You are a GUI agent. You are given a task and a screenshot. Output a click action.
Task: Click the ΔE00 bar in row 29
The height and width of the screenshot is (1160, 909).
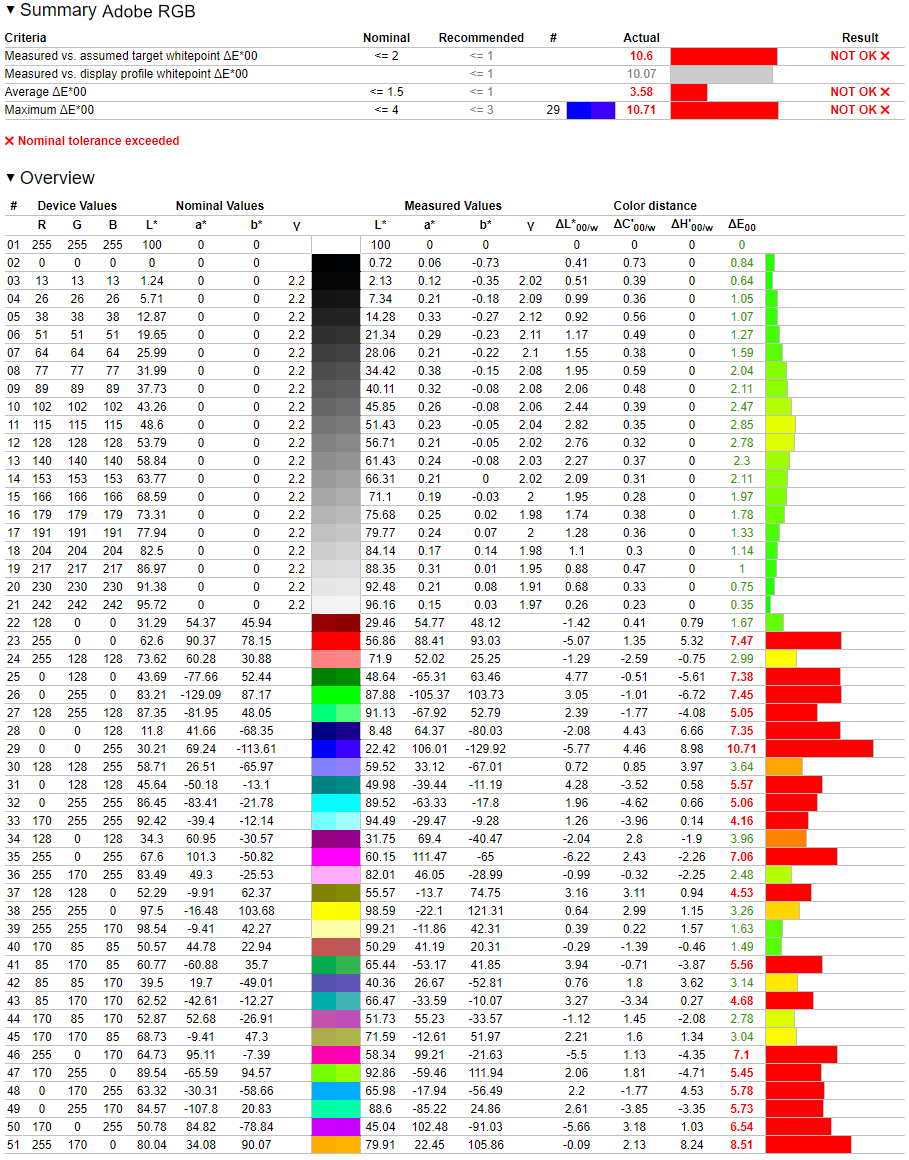coord(820,749)
